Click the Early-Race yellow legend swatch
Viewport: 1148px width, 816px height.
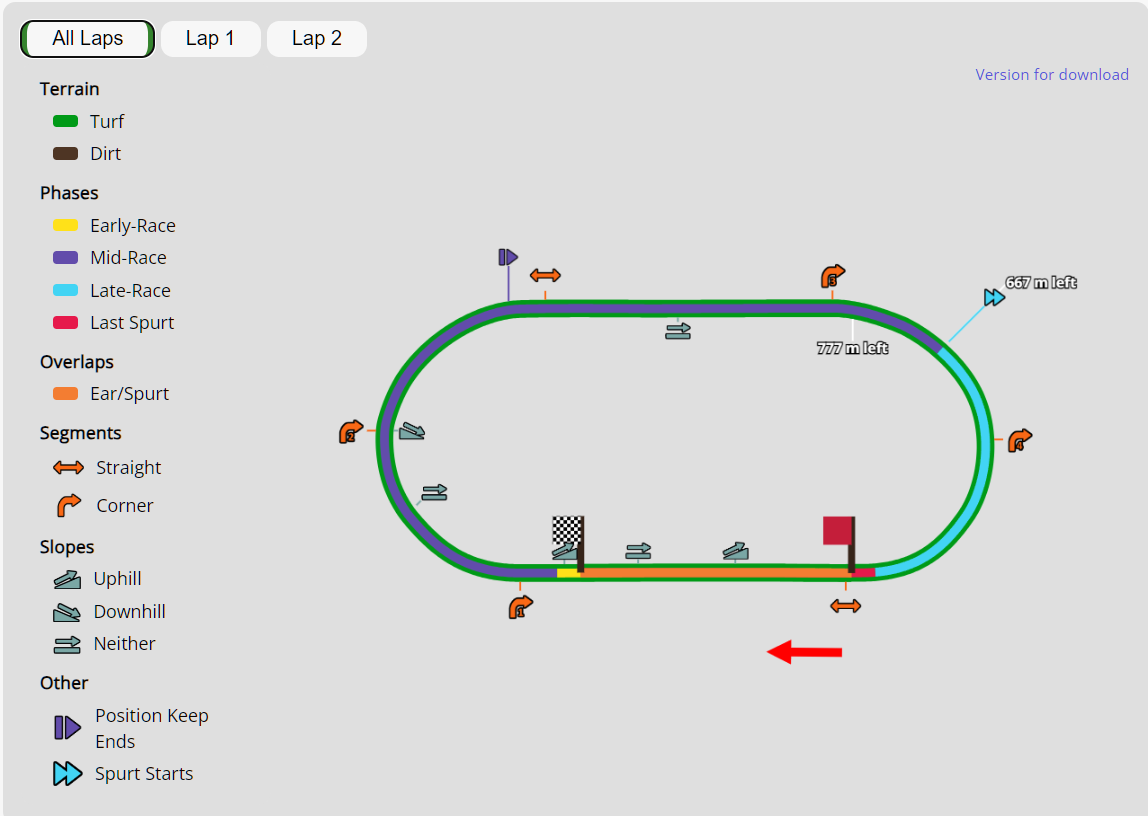pyautogui.click(x=66, y=225)
